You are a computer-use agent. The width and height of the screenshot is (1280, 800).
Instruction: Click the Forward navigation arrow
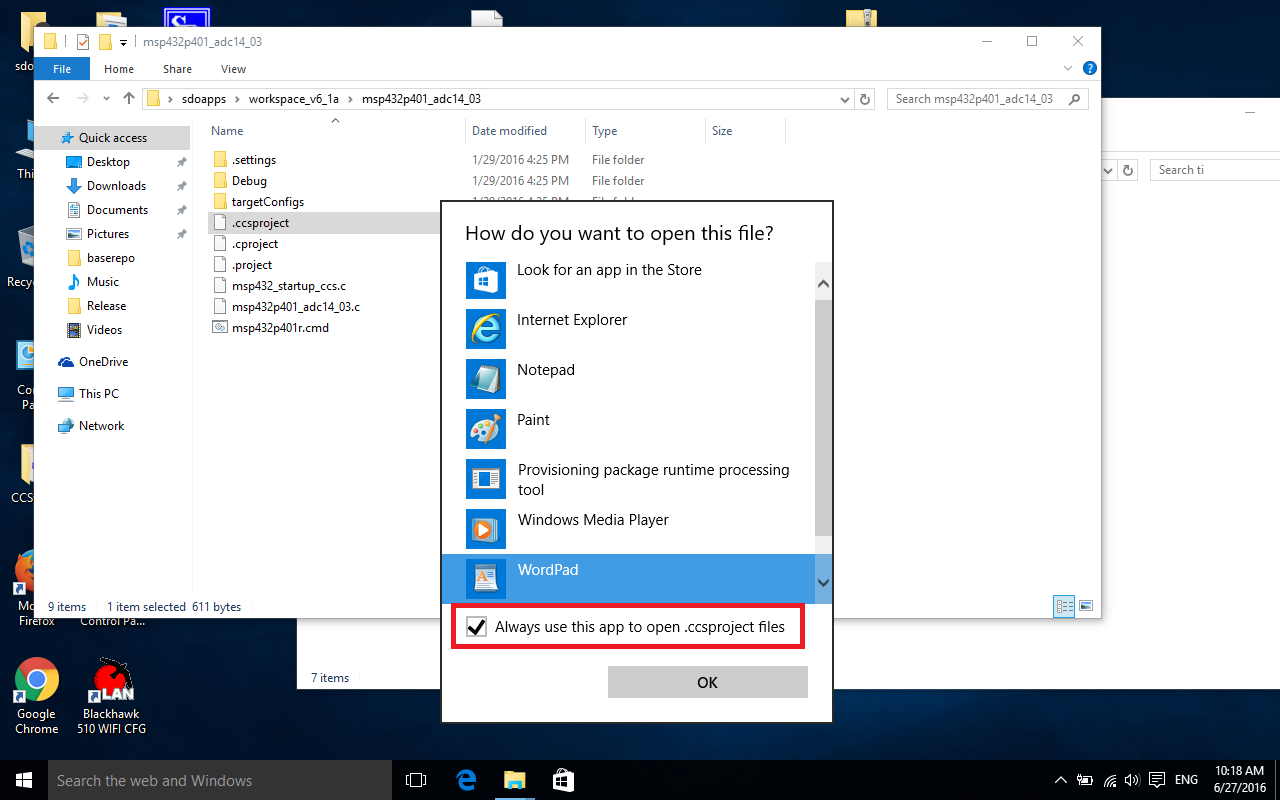click(83, 99)
